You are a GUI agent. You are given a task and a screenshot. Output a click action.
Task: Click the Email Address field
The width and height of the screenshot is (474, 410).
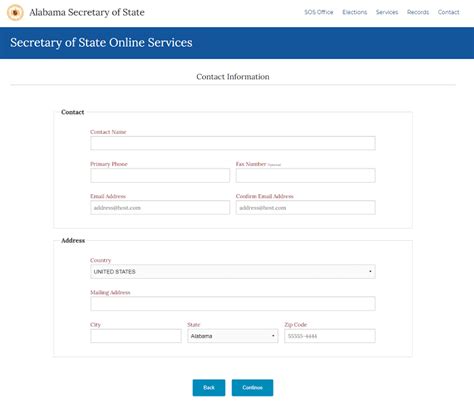160,208
